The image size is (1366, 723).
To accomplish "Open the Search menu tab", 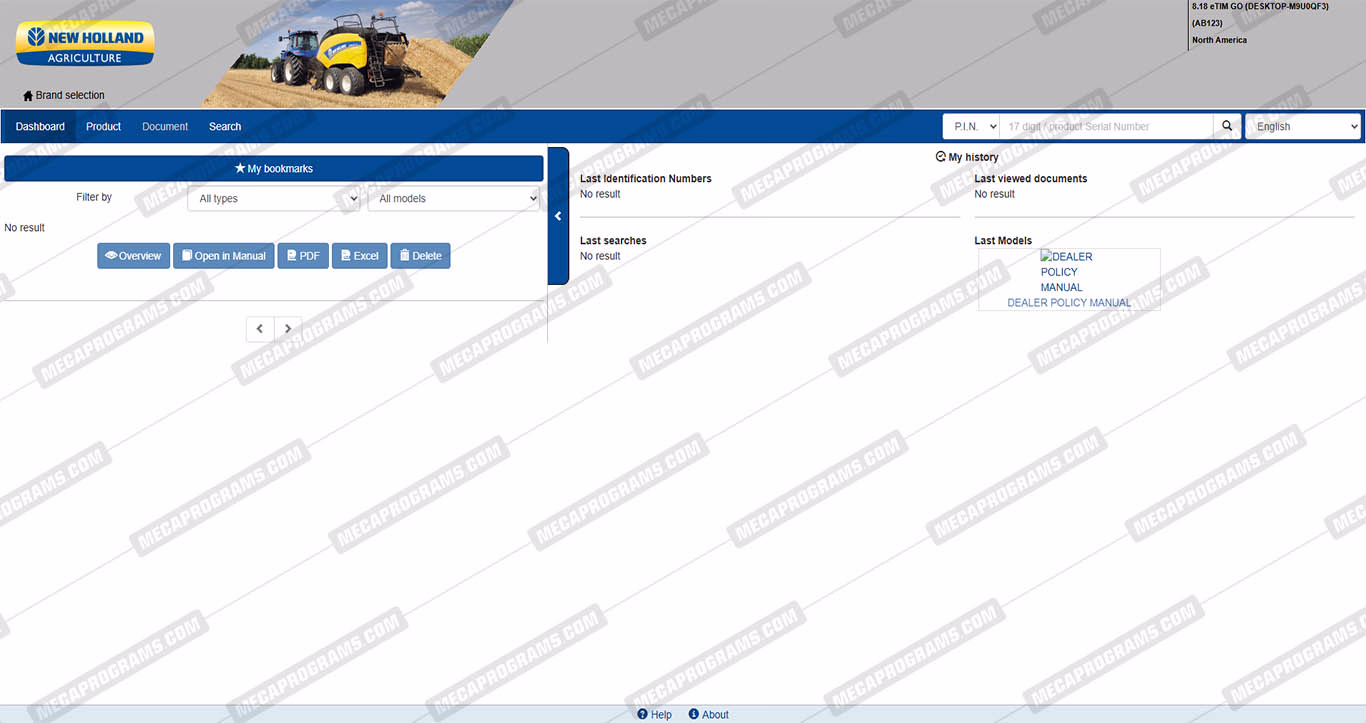I will pyautogui.click(x=225, y=126).
